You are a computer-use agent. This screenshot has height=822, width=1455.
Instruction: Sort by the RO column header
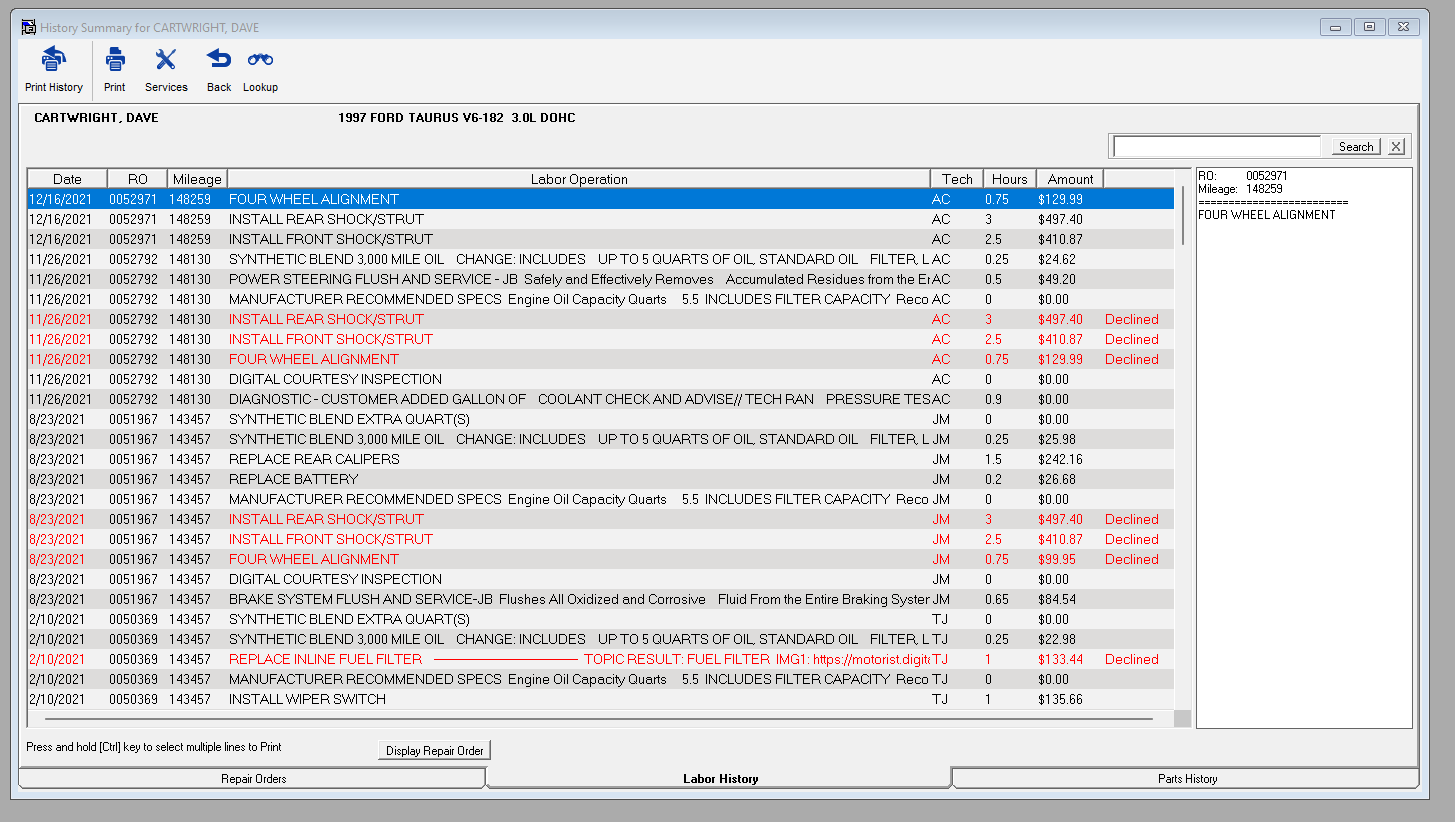[138, 179]
